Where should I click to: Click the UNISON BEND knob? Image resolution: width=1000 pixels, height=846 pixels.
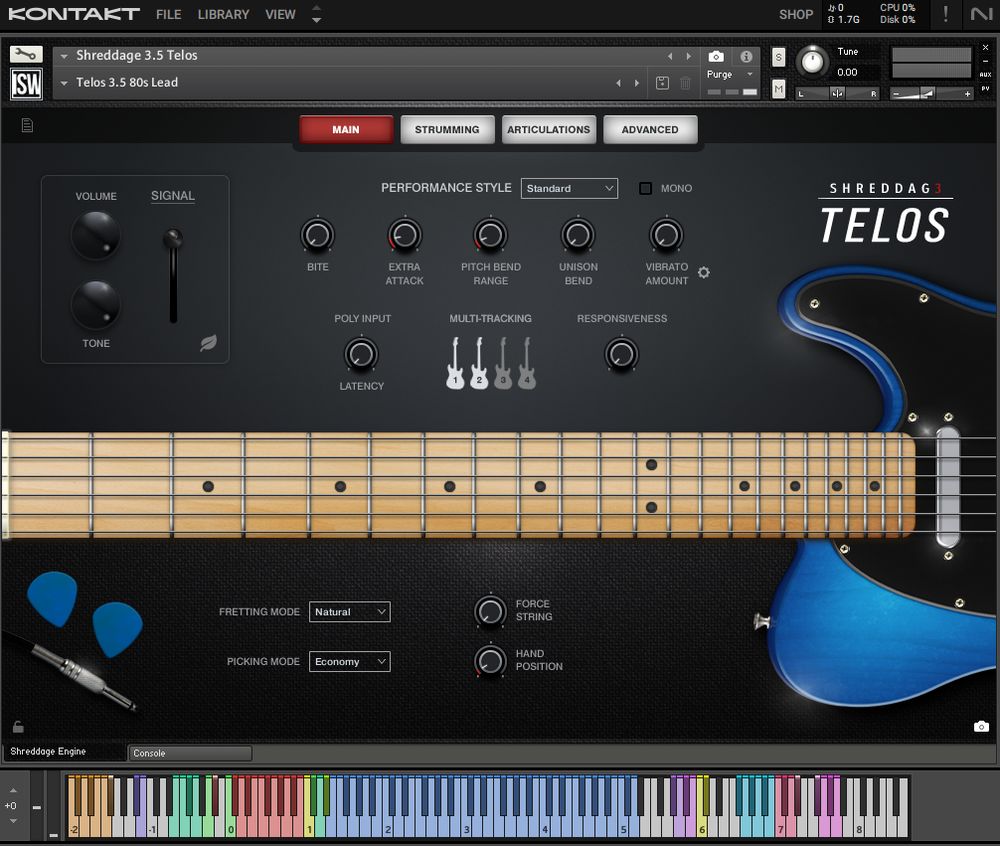click(578, 235)
